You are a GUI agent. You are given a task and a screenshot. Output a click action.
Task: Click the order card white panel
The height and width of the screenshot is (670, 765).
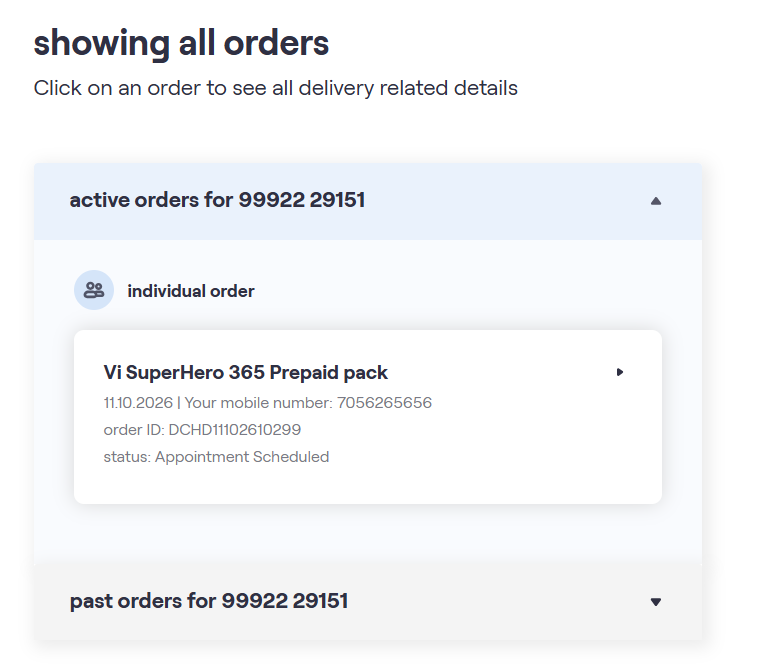point(368,417)
